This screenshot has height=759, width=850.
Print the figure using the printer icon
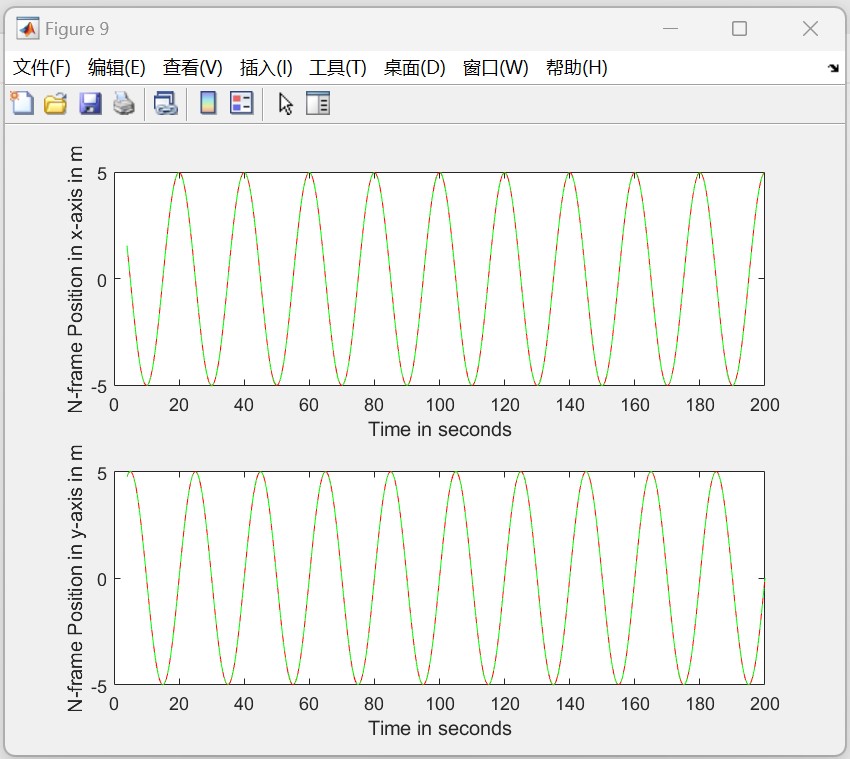point(124,103)
